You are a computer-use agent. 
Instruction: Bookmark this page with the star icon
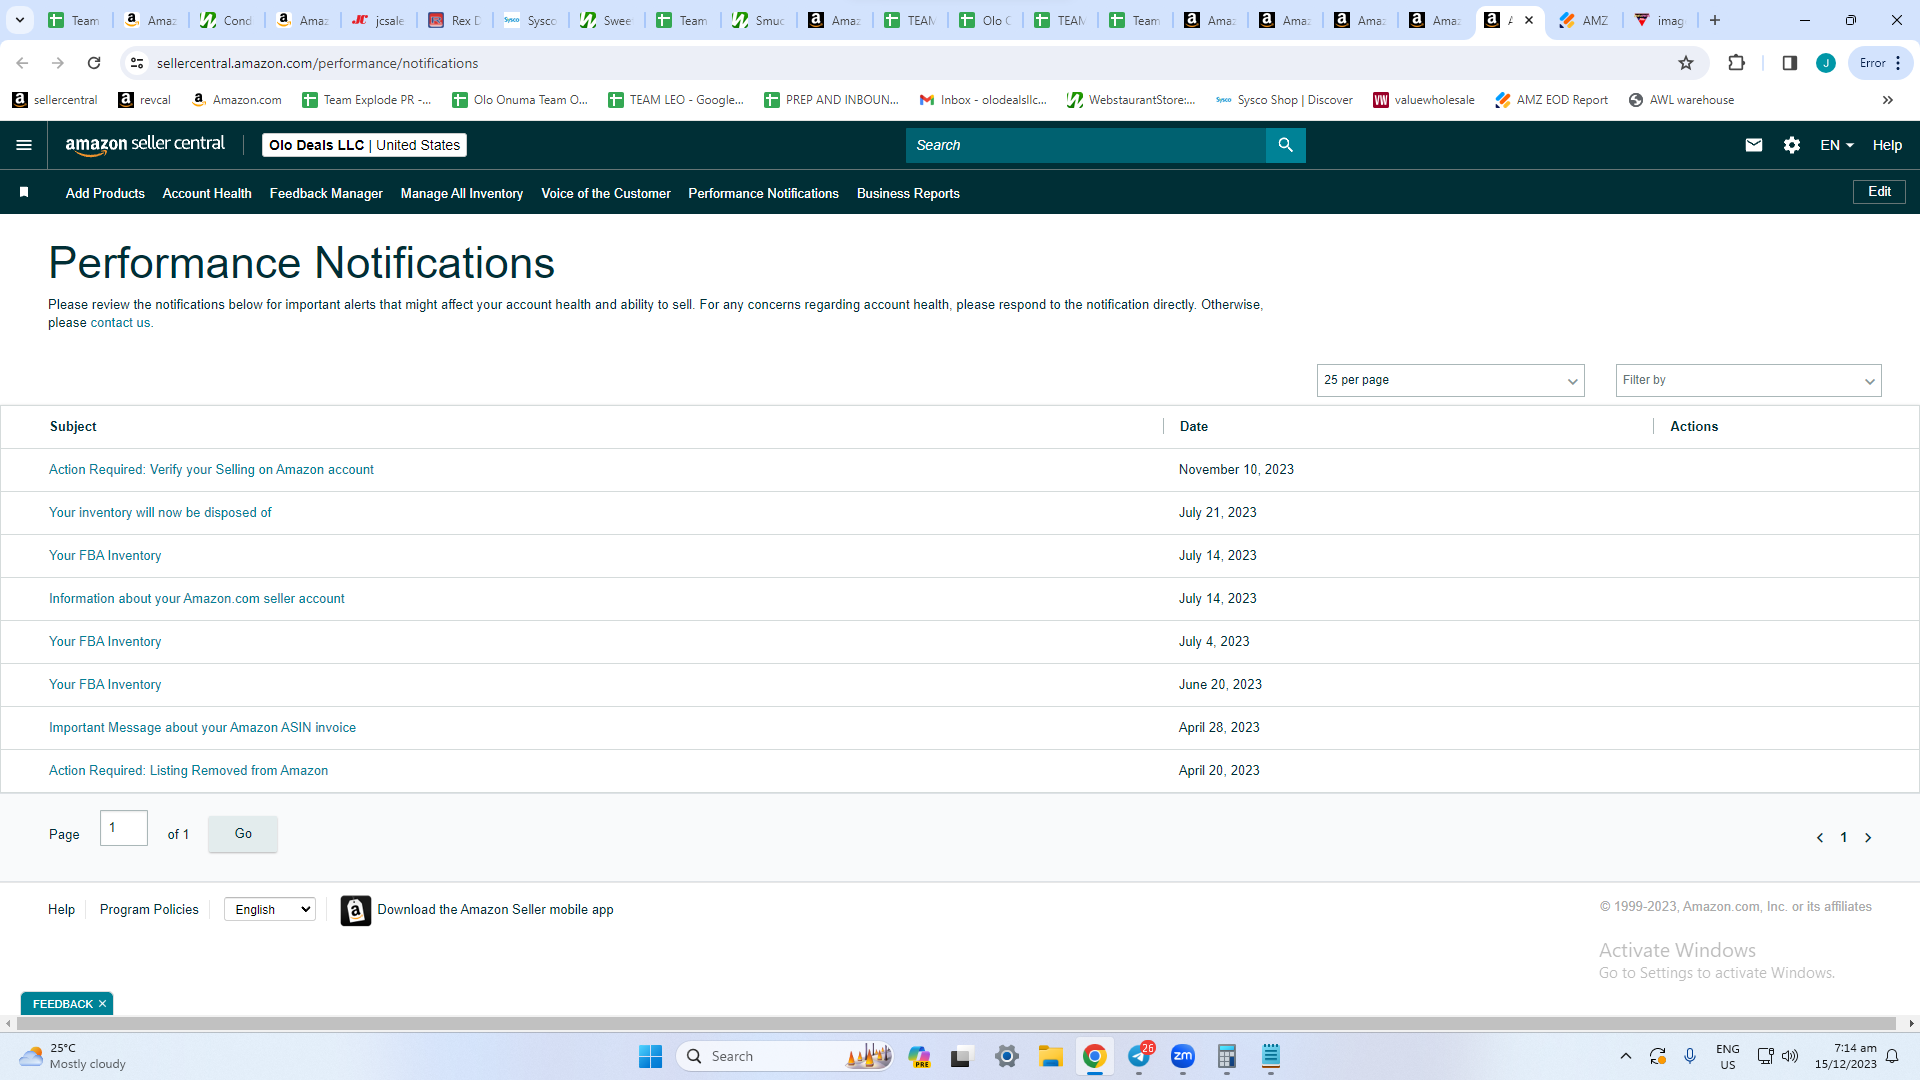[1686, 63]
